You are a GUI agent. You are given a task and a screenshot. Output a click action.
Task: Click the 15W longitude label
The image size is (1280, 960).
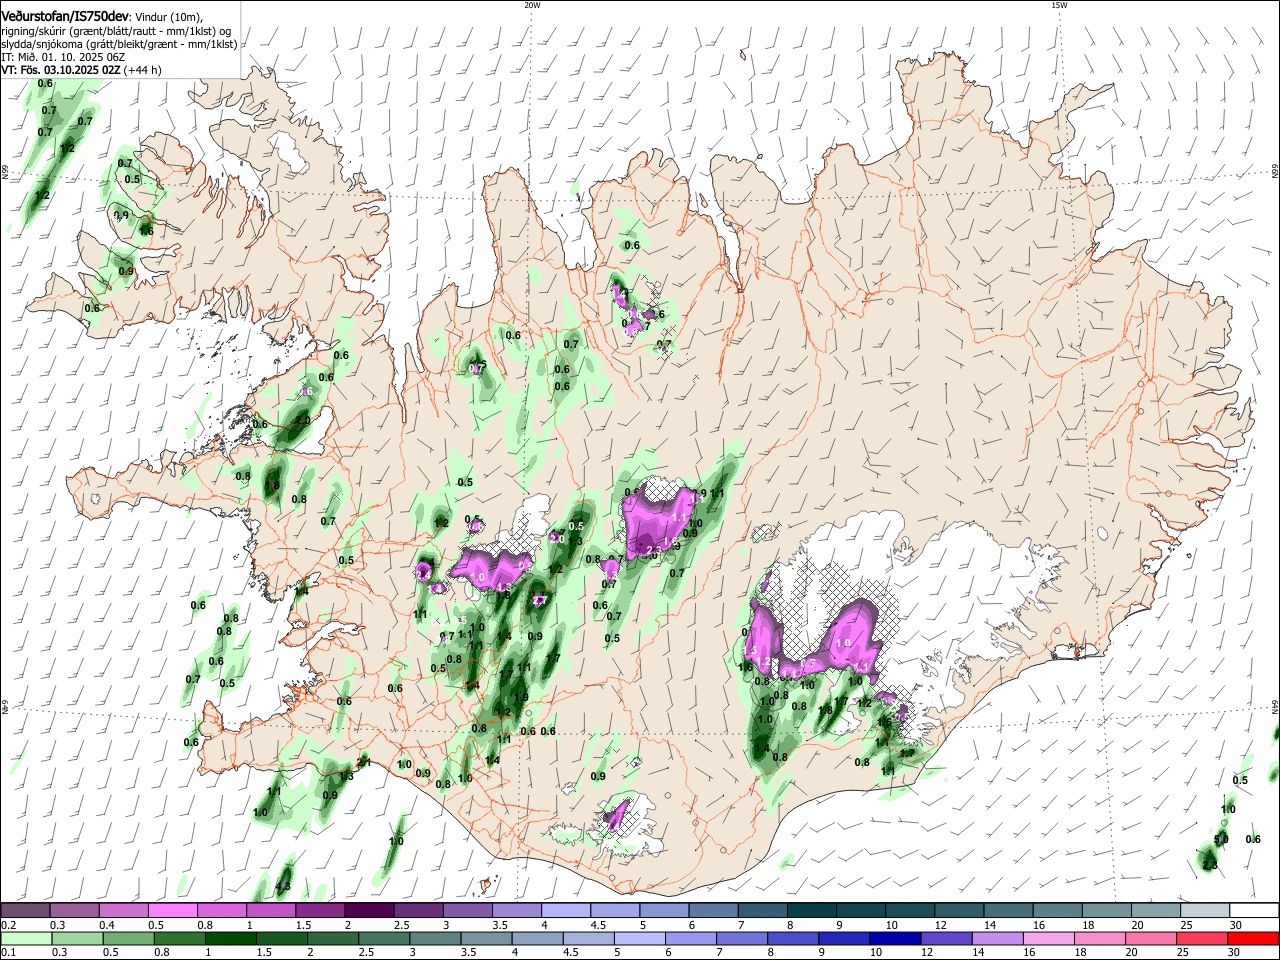[x=1059, y=5]
